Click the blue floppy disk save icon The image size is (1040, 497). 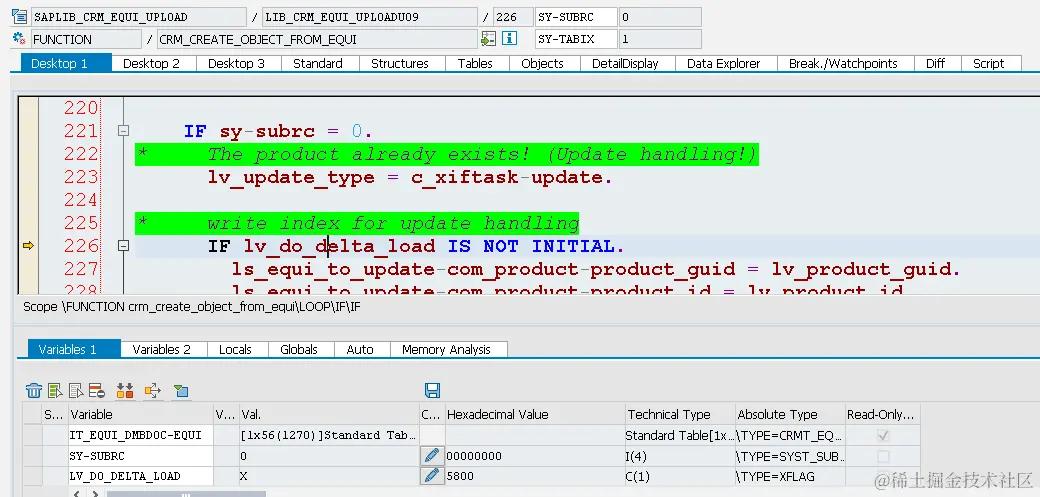(x=432, y=390)
